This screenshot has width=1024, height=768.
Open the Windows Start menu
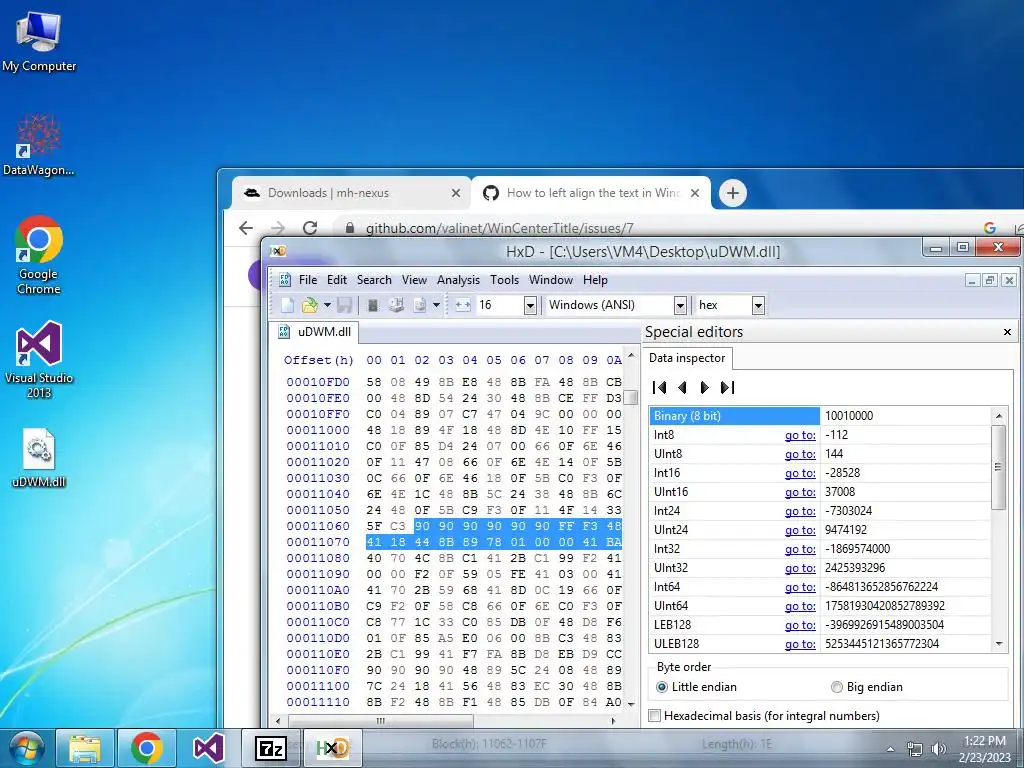coord(25,748)
